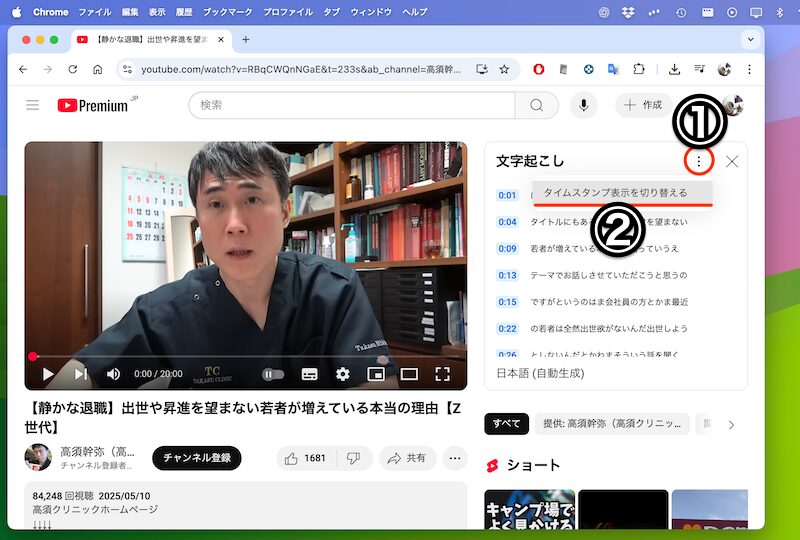Image resolution: width=800 pixels, height=540 pixels.
Task: Focus the 検索 search field
Action: pos(352,105)
